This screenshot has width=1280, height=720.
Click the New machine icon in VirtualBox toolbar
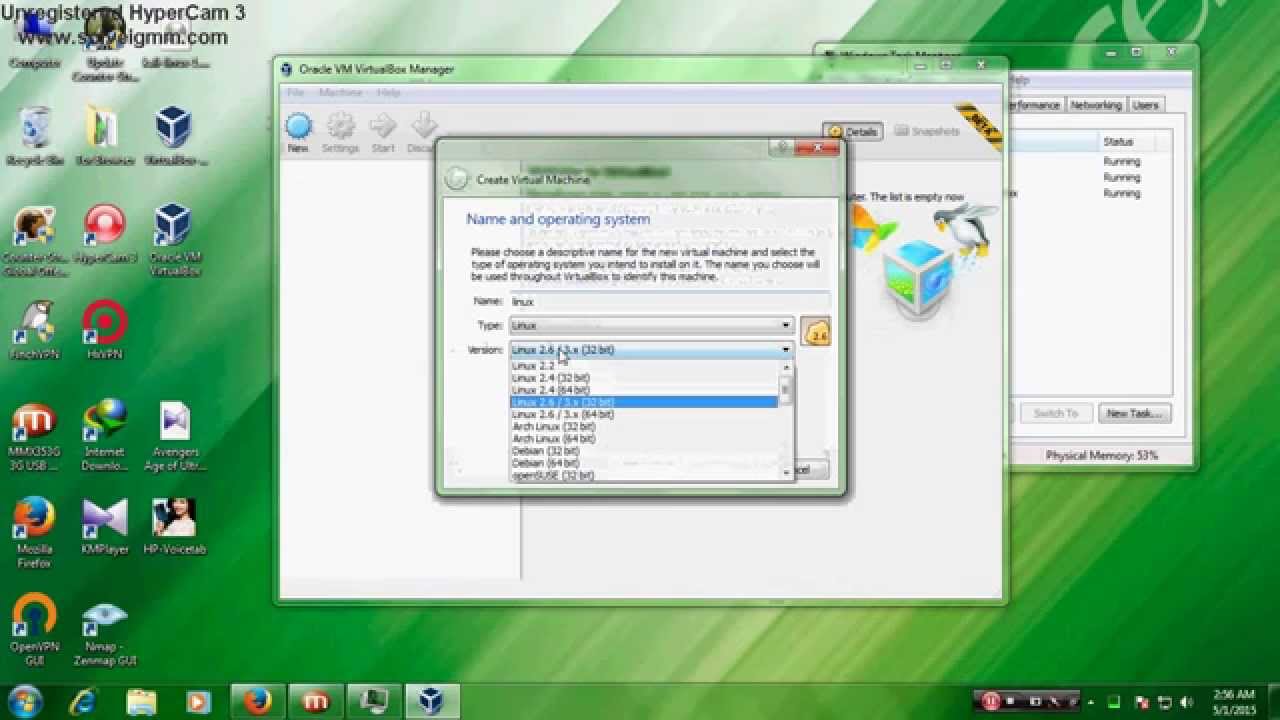(x=298, y=127)
